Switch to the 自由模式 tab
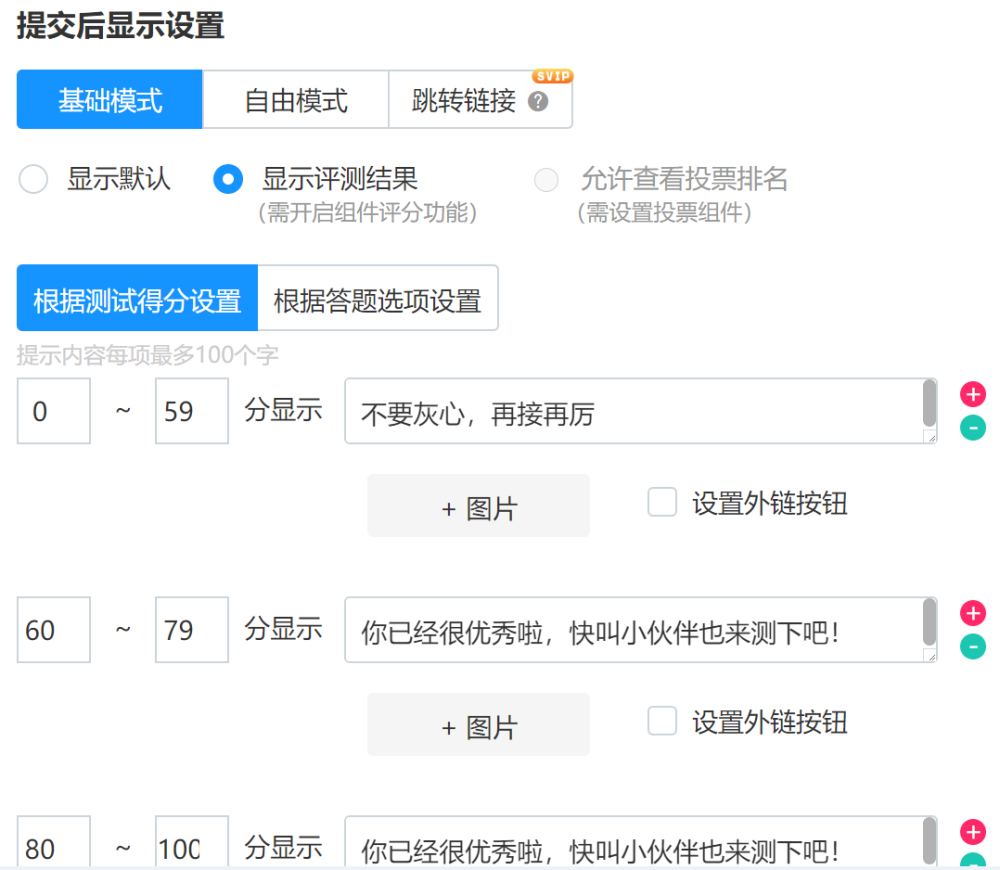Viewport: 1000px width, 870px height. pos(296,100)
